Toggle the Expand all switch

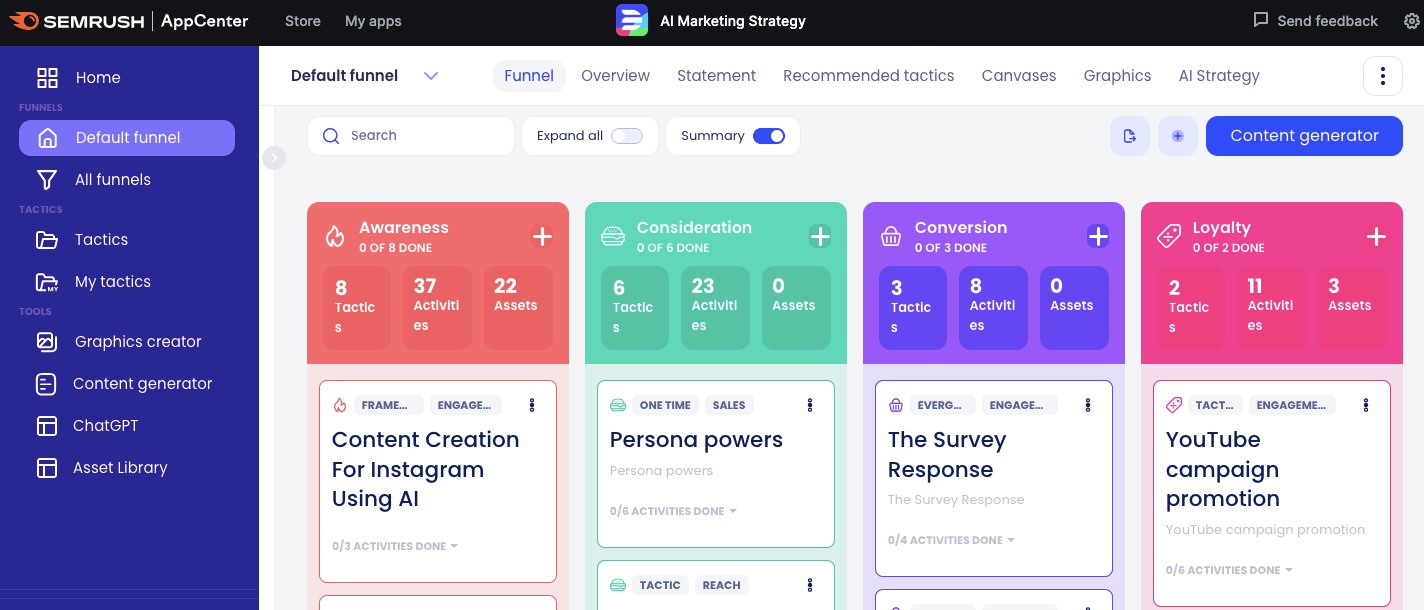tap(627, 136)
